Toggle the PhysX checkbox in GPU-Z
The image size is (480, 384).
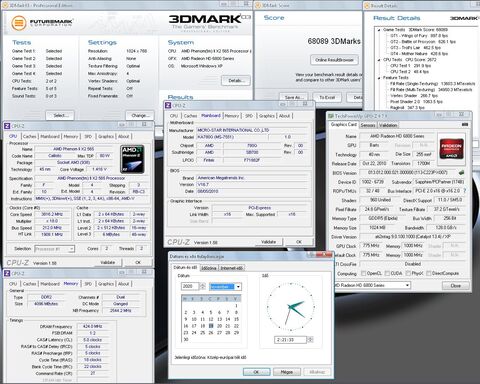(407, 273)
